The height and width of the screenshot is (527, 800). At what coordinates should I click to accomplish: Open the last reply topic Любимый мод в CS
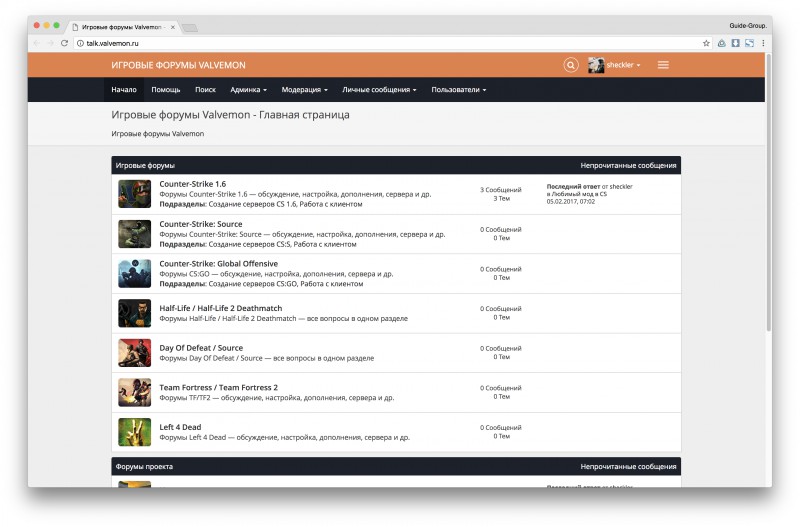(580, 194)
